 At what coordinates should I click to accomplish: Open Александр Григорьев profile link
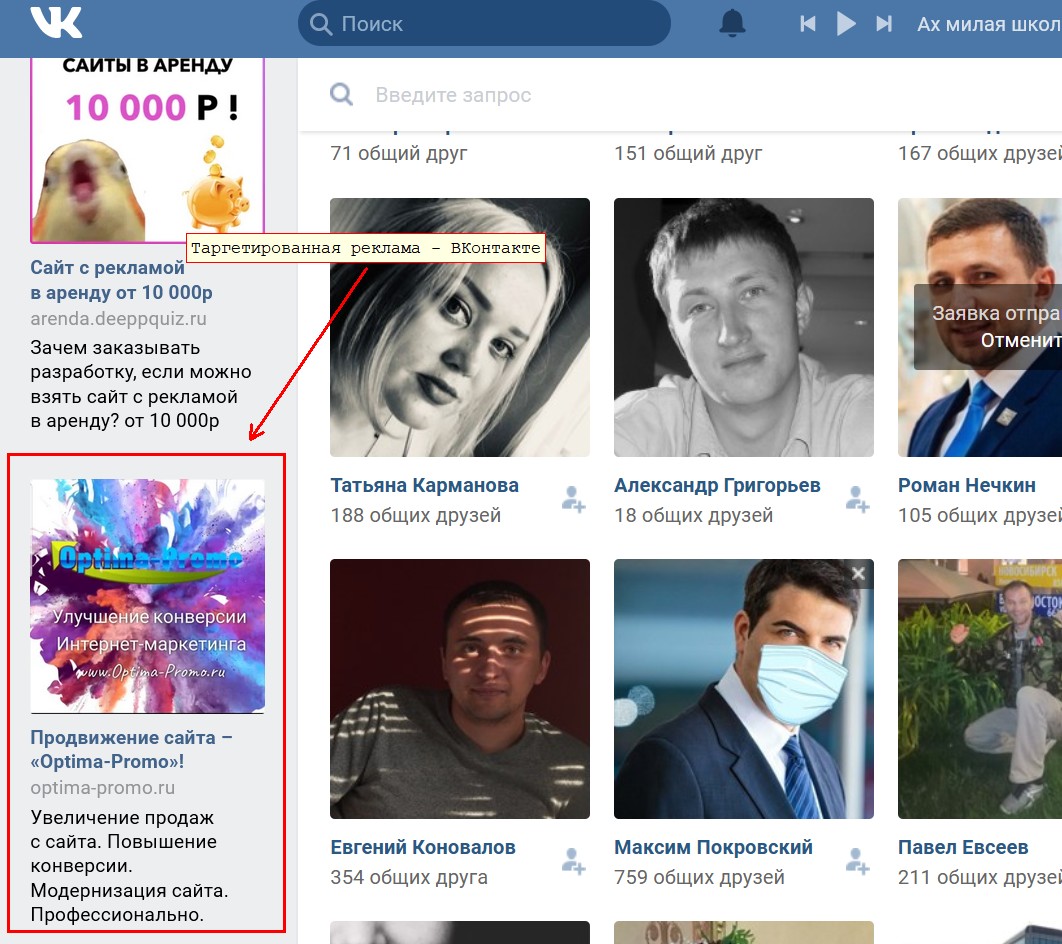pyautogui.click(x=717, y=486)
